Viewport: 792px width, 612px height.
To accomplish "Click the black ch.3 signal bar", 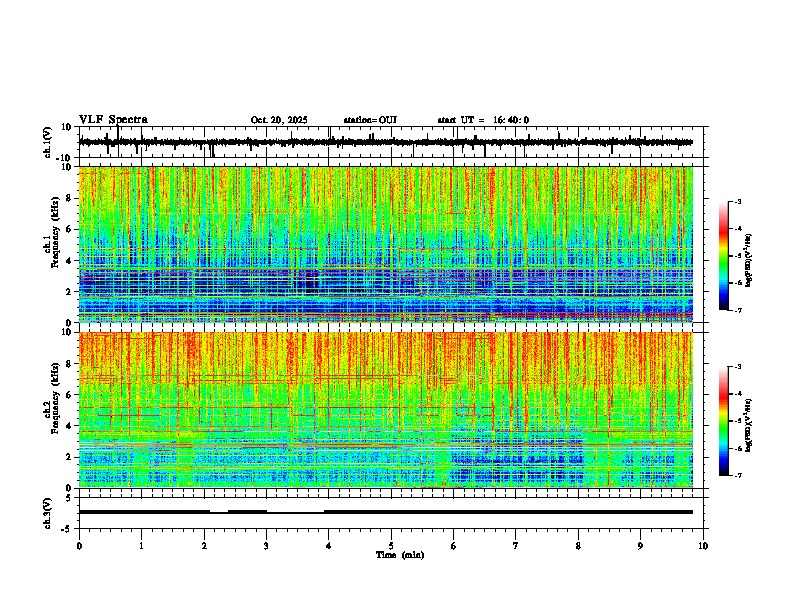I will [x=385, y=512].
